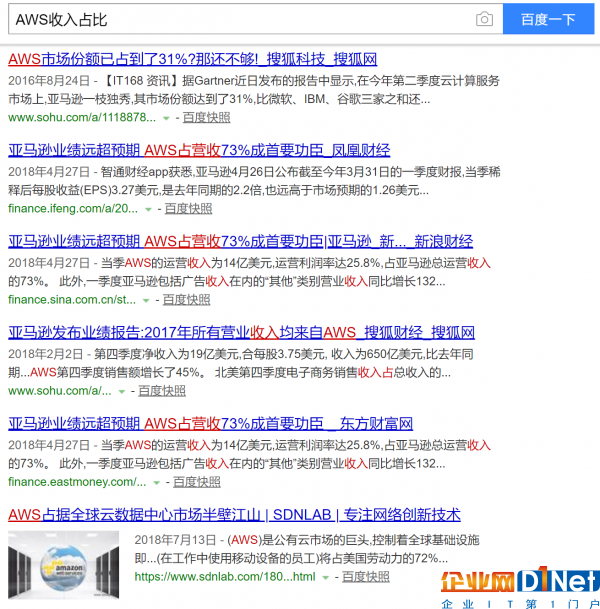600x609 pixels.
Task: Open the 东方财富网 result about AWS占营收73%
Action: pyautogui.click(x=210, y=424)
